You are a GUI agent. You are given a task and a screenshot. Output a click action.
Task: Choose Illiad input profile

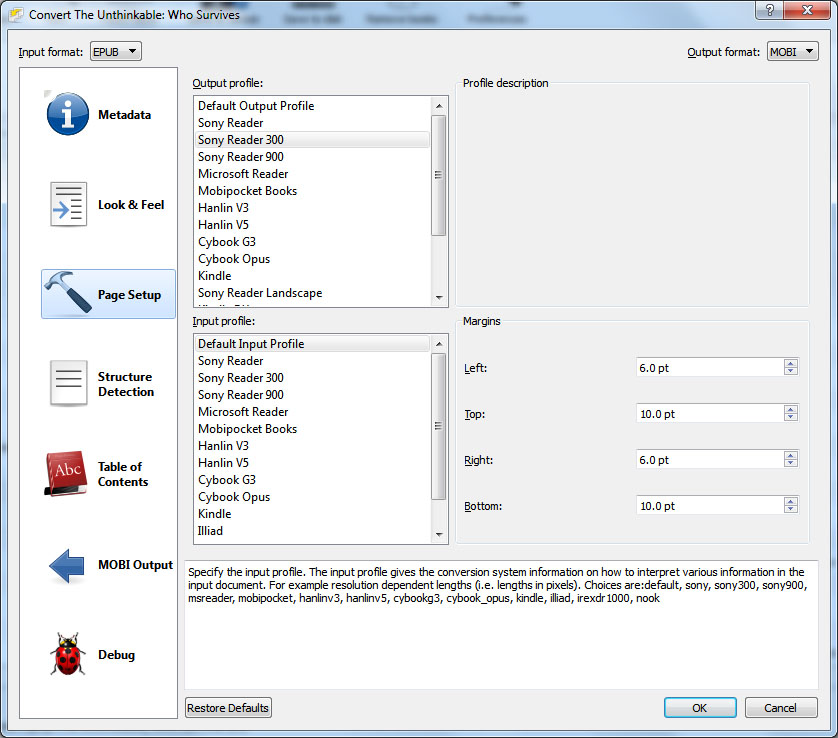312,531
